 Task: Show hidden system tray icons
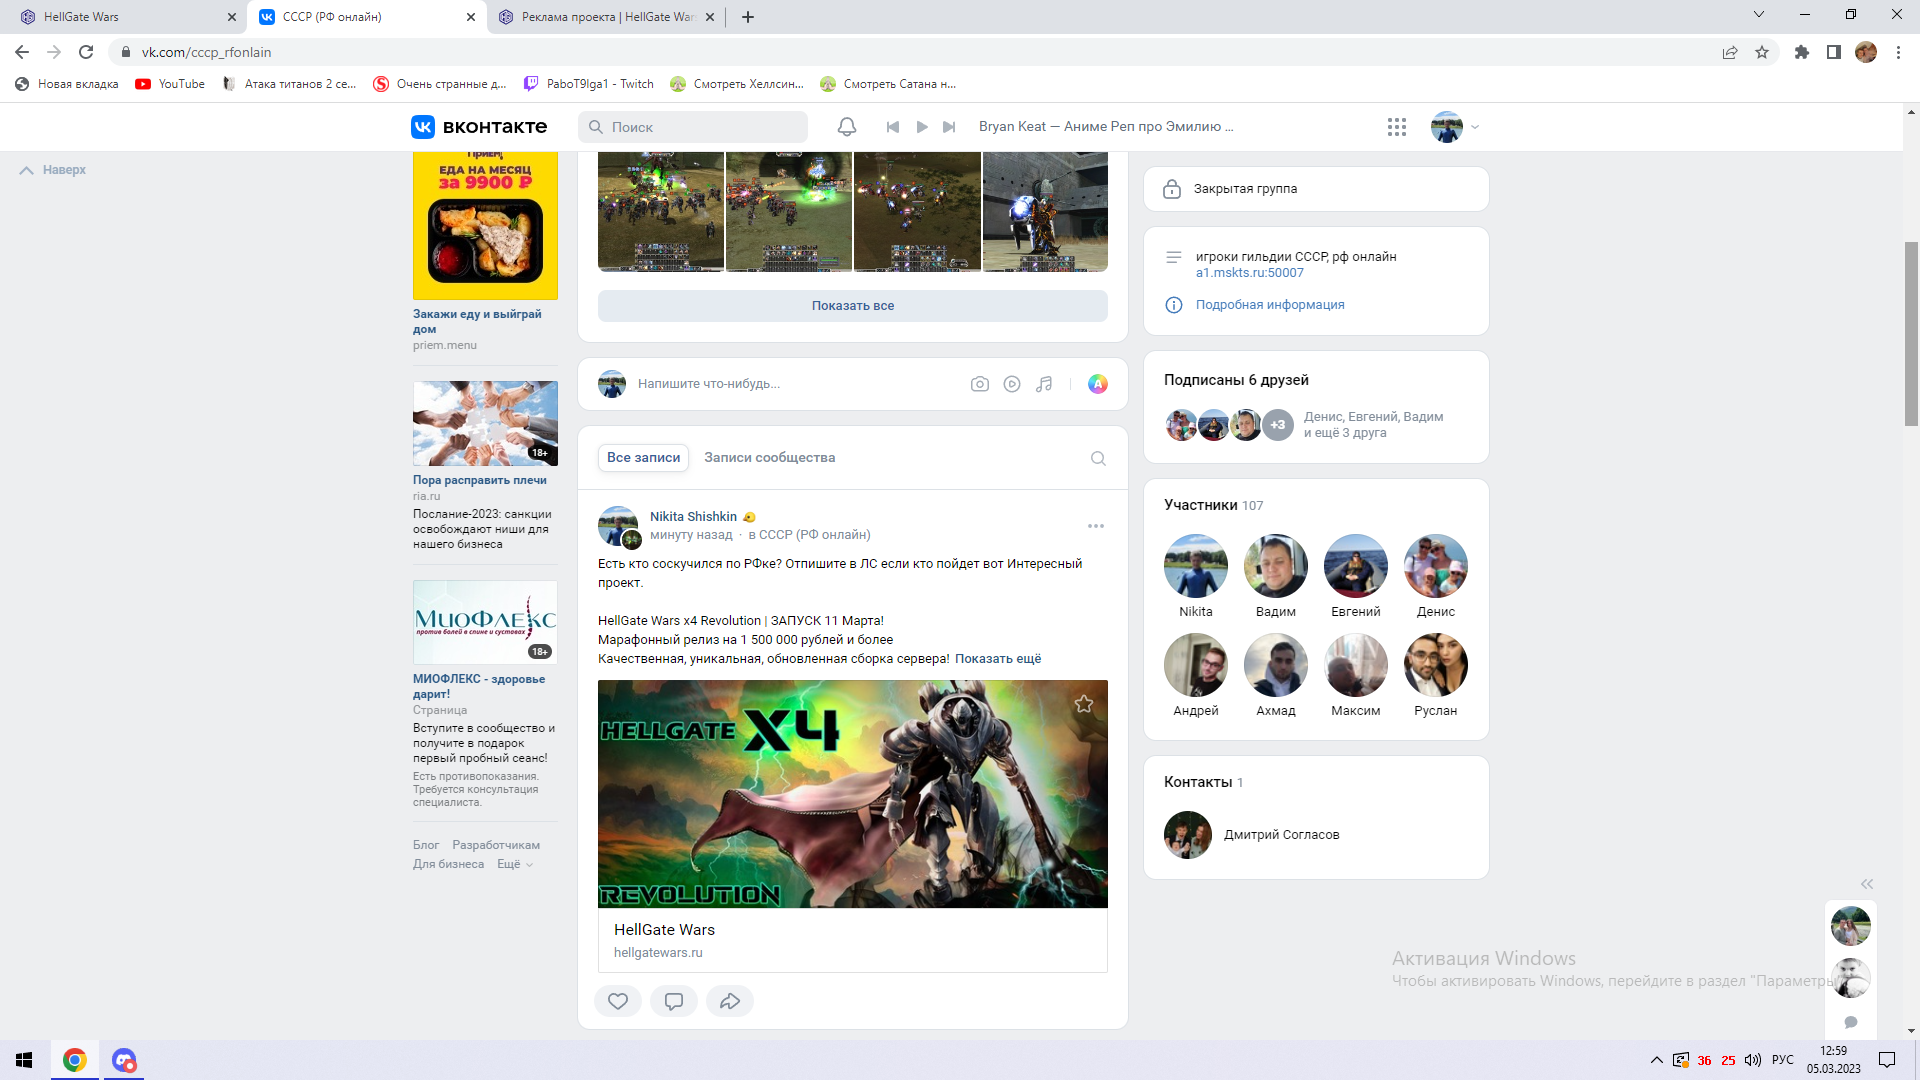click(1657, 1060)
